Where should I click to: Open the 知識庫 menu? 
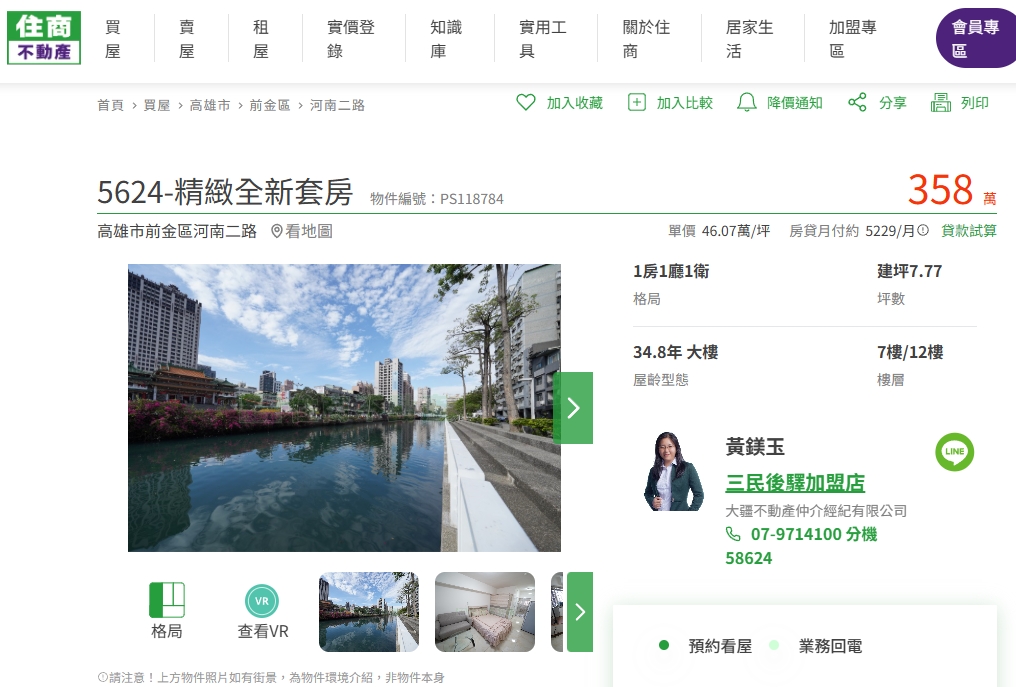click(445, 39)
